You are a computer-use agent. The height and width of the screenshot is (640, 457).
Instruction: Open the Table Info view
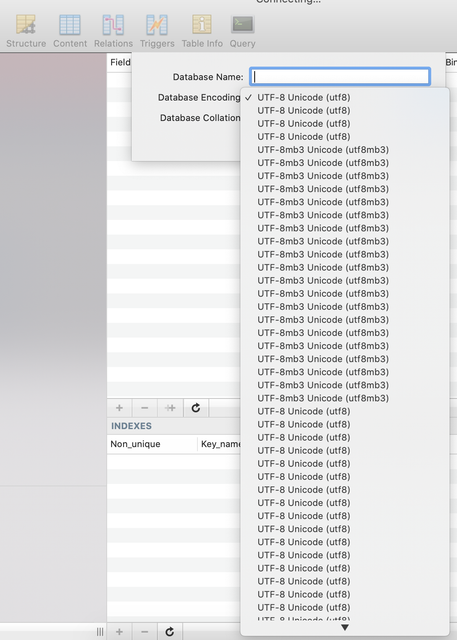coord(202,31)
